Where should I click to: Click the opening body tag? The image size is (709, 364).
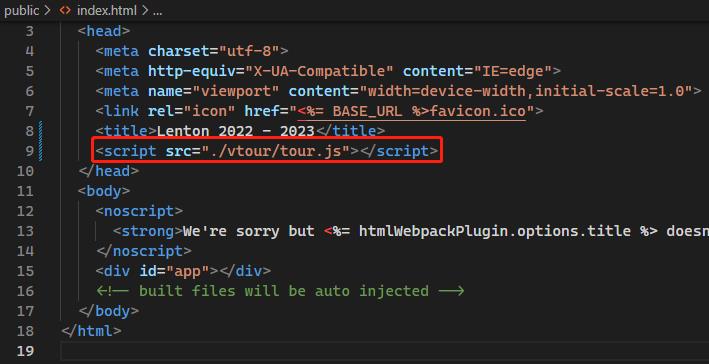coord(104,191)
